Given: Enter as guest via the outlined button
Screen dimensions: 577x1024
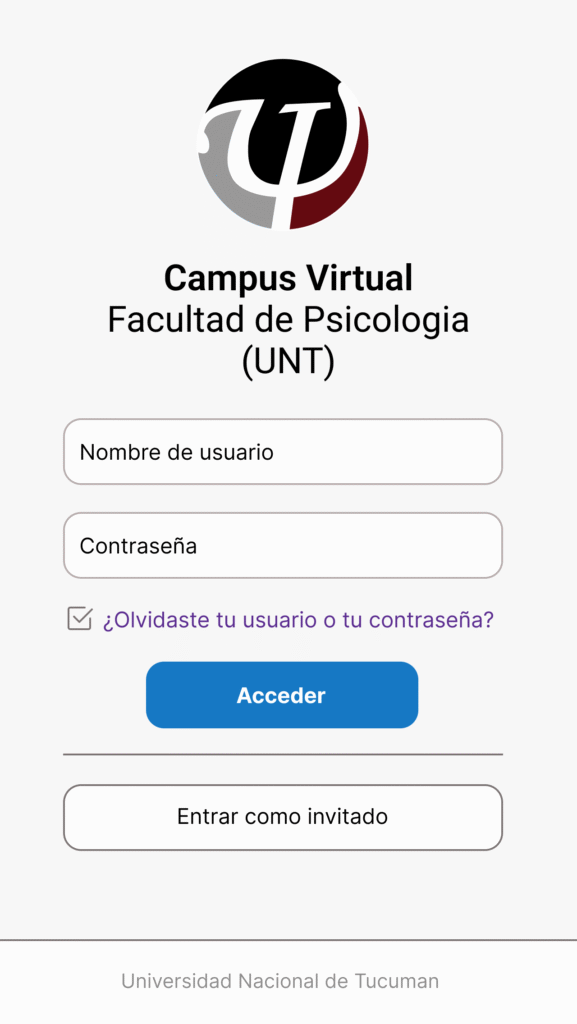Looking at the screenshot, I should 283,817.
